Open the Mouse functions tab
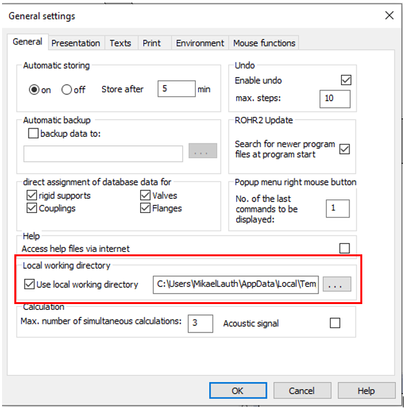 coord(264,43)
